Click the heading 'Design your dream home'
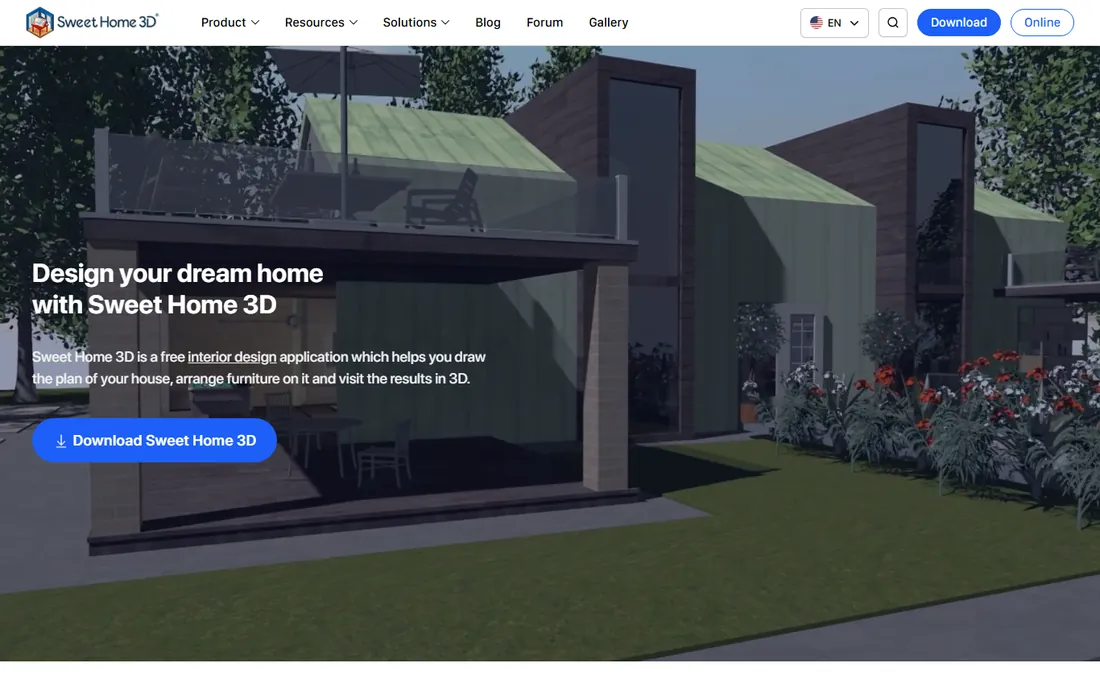 coord(177,273)
